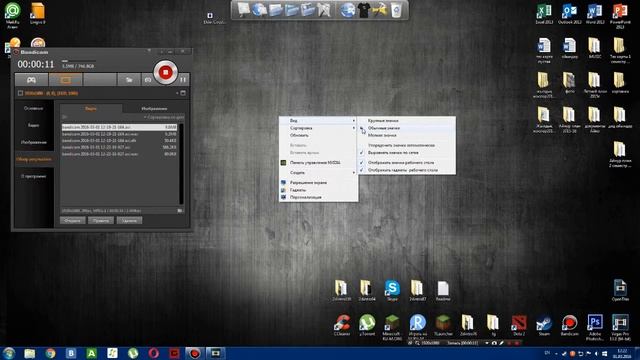Toggle Выровнять значки по сетке option

pos(407,153)
